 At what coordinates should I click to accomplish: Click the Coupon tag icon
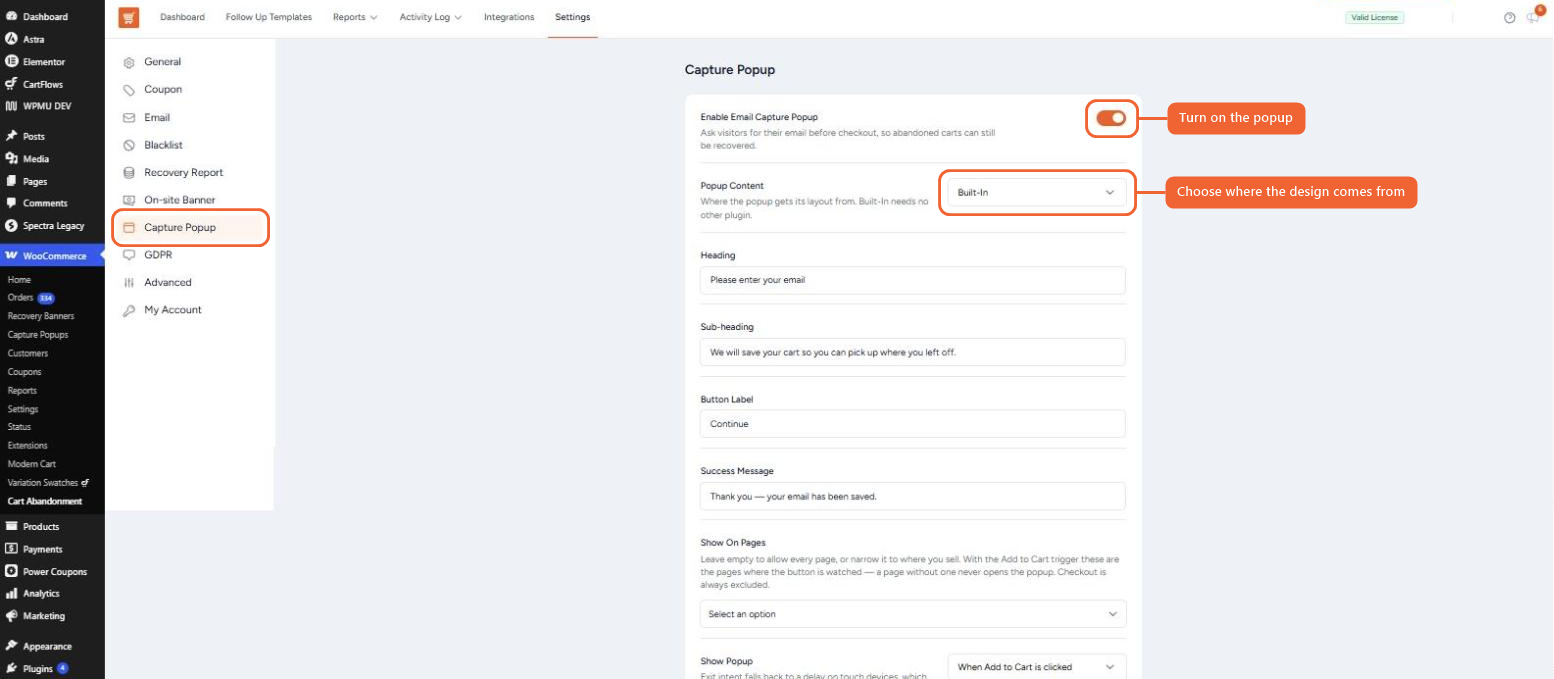[128, 90]
